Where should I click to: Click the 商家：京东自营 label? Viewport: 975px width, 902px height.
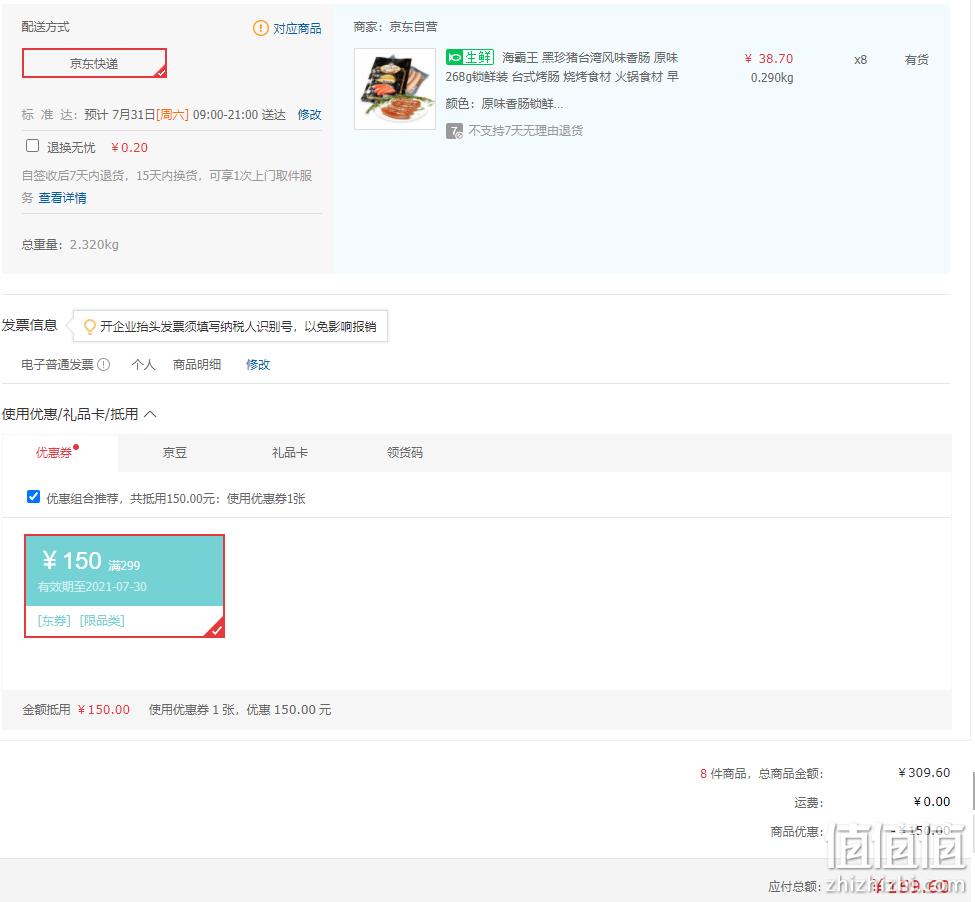(x=395, y=27)
